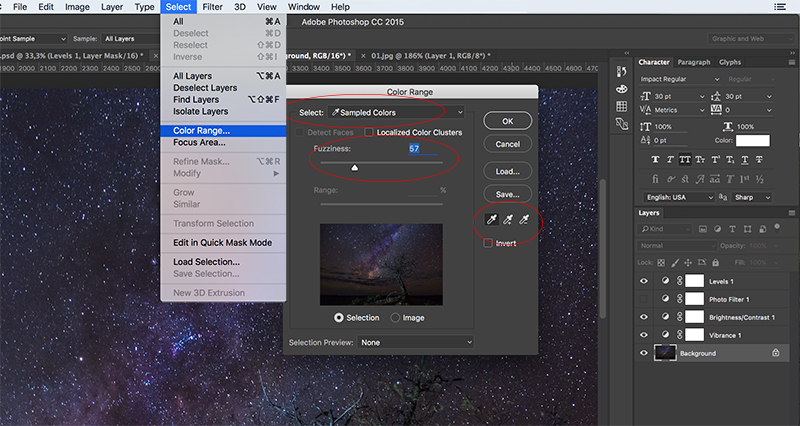Image resolution: width=800 pixels, height=426 pixels.
Task: Open the color palette panel icon in dock
Action: pyautogui.click(x=621, y=89)
